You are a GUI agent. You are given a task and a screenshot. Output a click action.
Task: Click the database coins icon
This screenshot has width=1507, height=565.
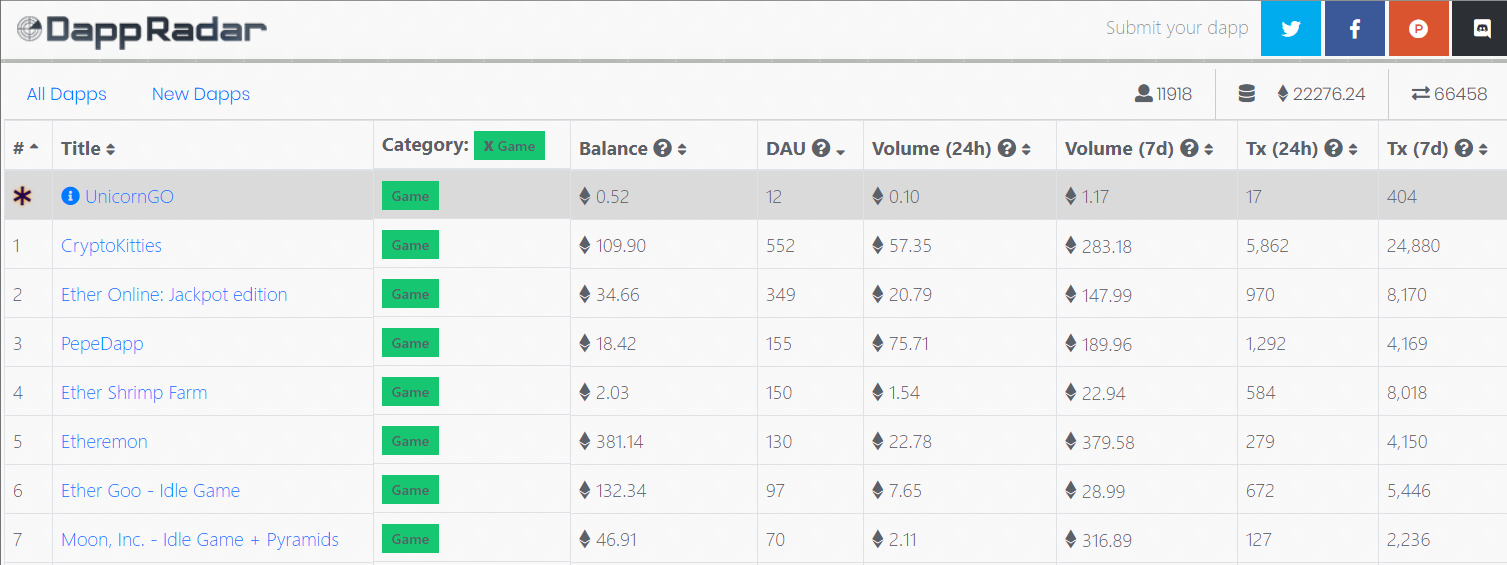click(1246, 94)
